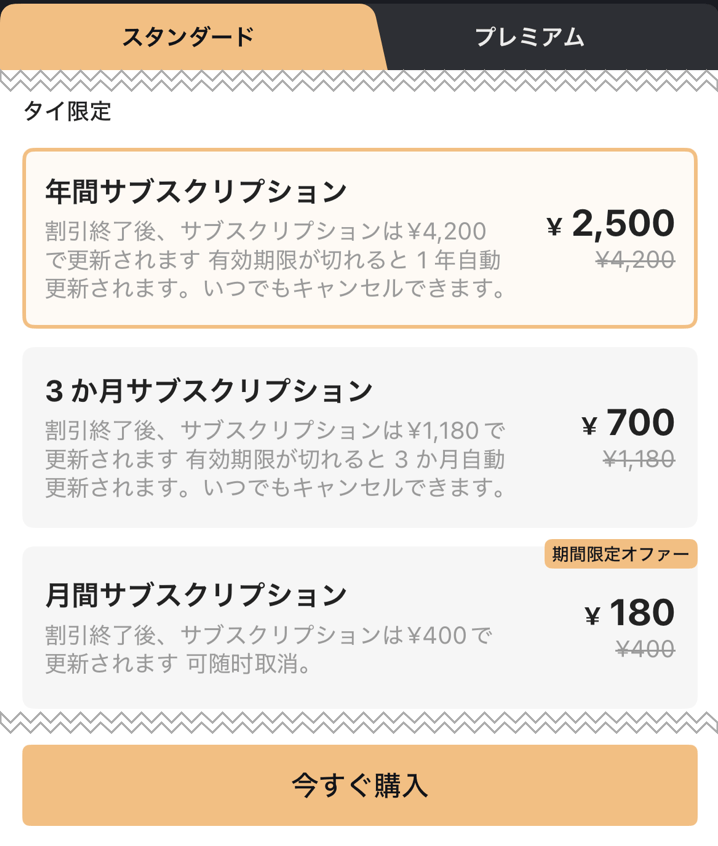This screenshot has height=846, width=718.
Task: Click the yen symbol beside 700
Action: tap(589, 427)
